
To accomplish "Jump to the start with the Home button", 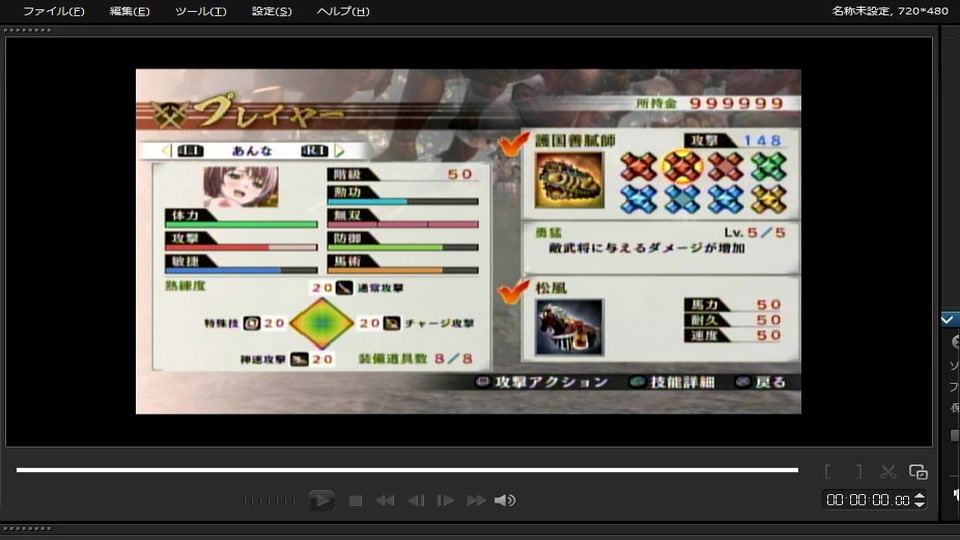I will [384, 501].
